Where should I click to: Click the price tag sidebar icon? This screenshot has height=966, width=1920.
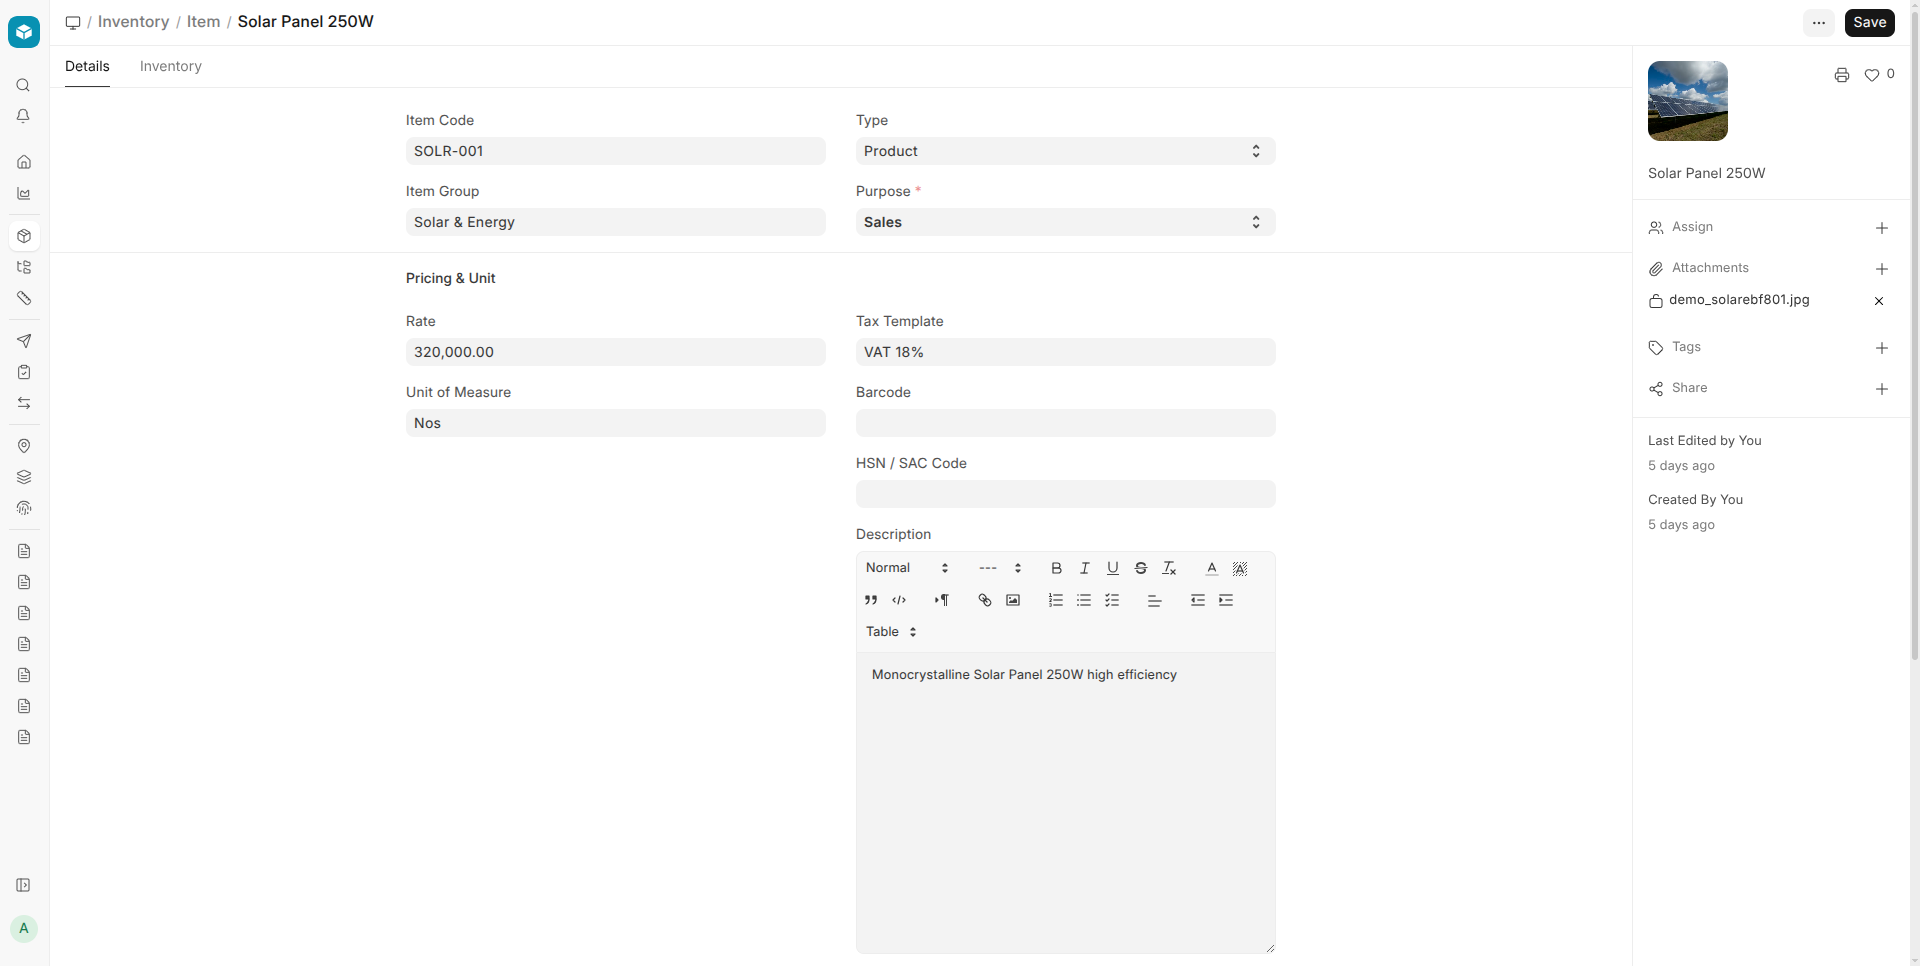24,298
